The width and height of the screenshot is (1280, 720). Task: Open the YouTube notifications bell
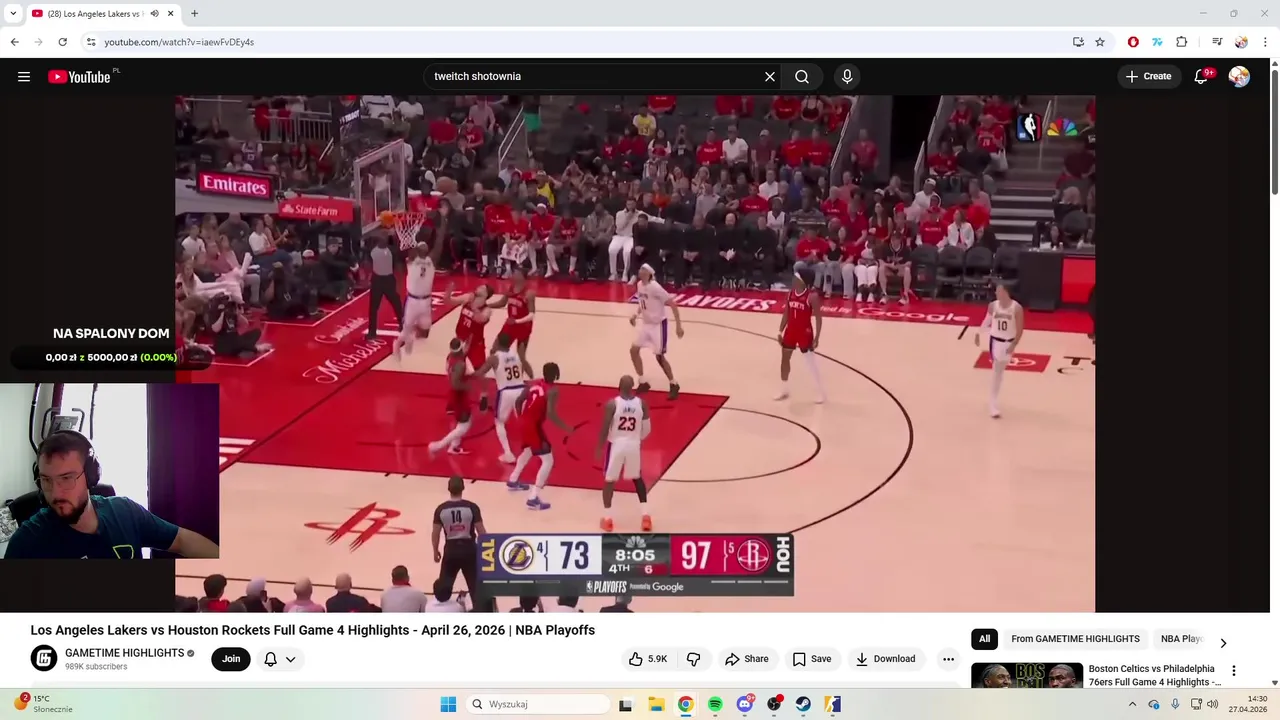click(1201, 76)
